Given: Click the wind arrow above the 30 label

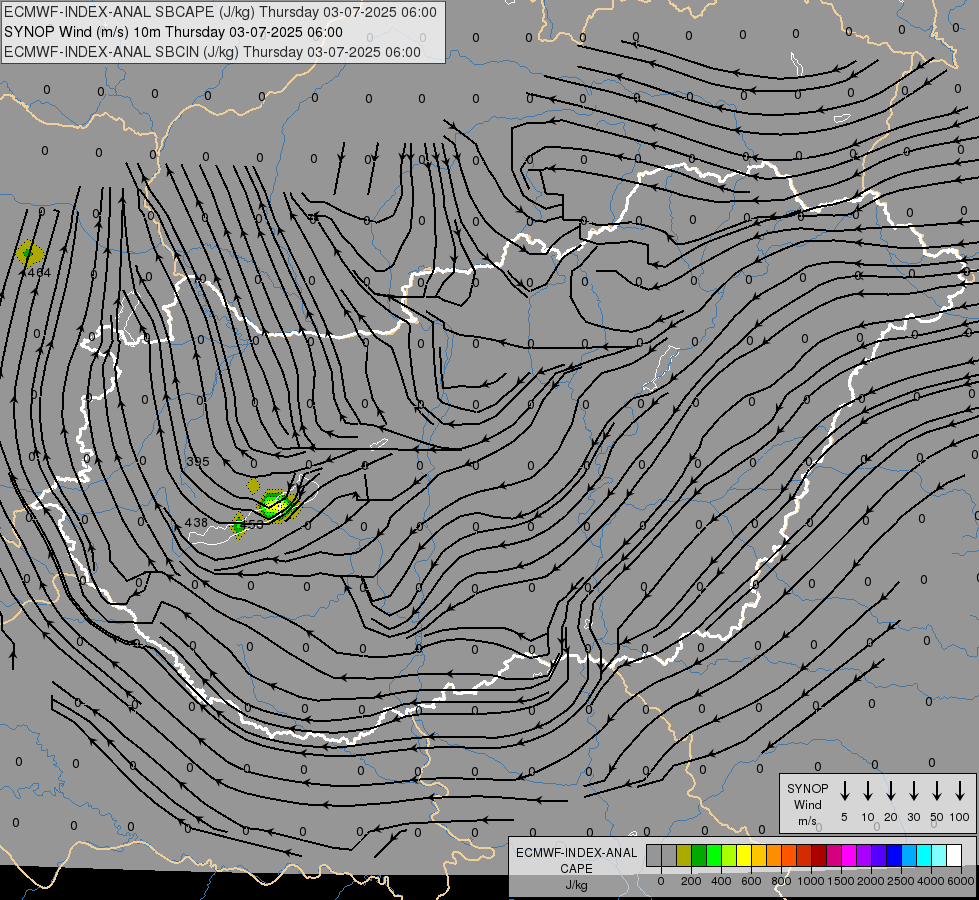Looking at the screenshot, I should click(913, 790).
